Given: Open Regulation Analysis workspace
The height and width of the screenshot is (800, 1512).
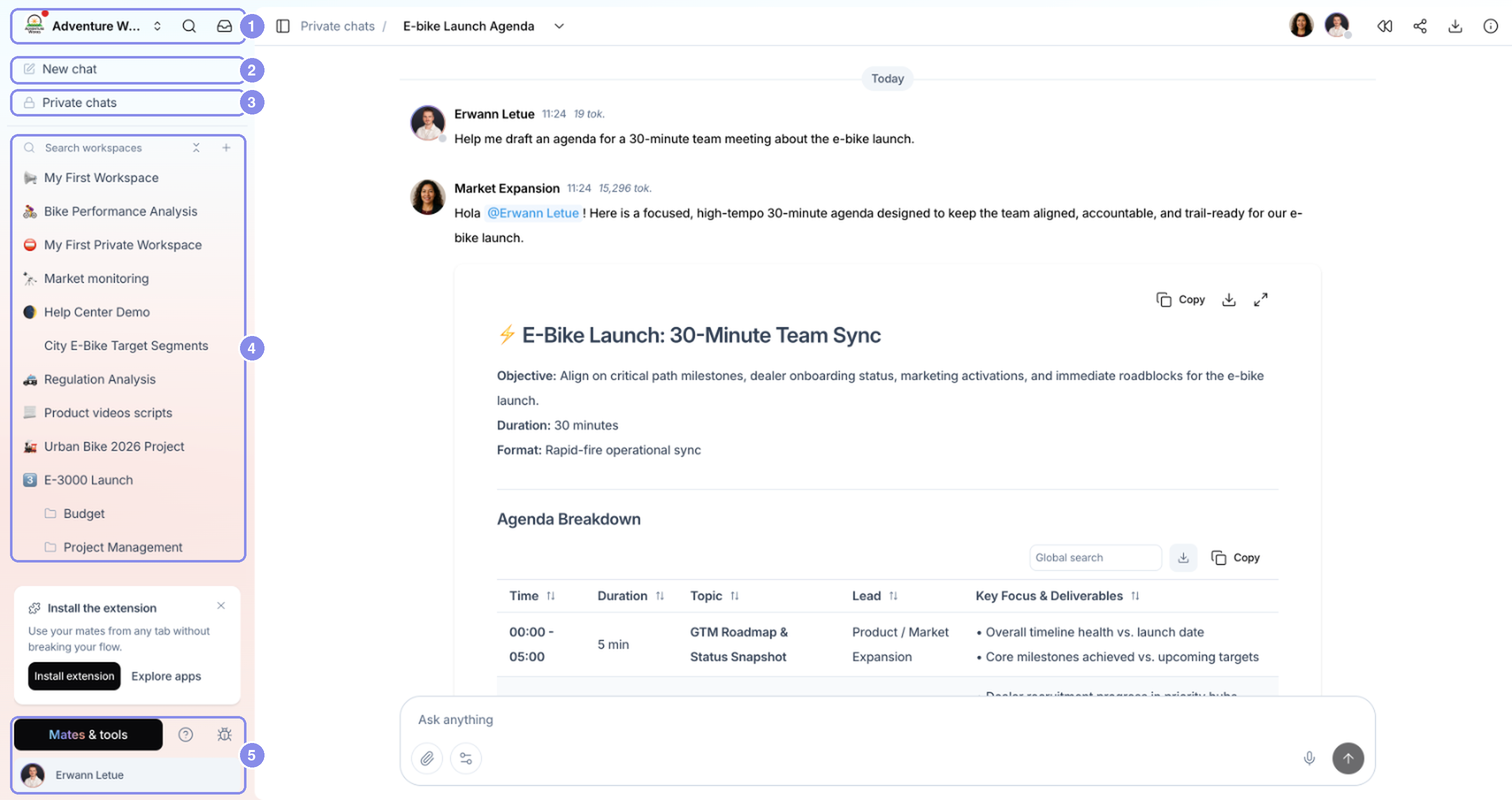Looking at the screenshot, I should pyautogui.click(x=127, y=379).
